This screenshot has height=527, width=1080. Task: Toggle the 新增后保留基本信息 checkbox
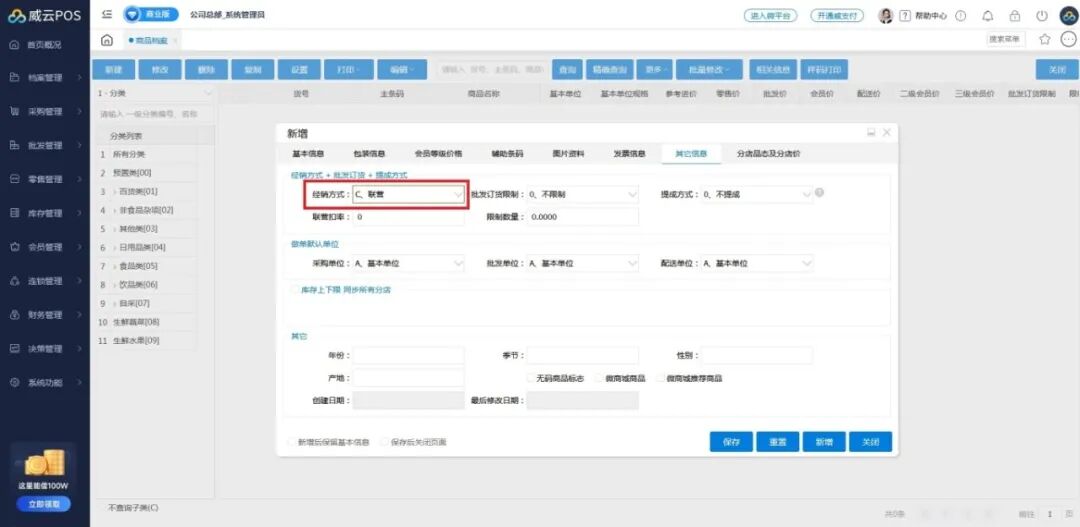click(x=292, y=442)
